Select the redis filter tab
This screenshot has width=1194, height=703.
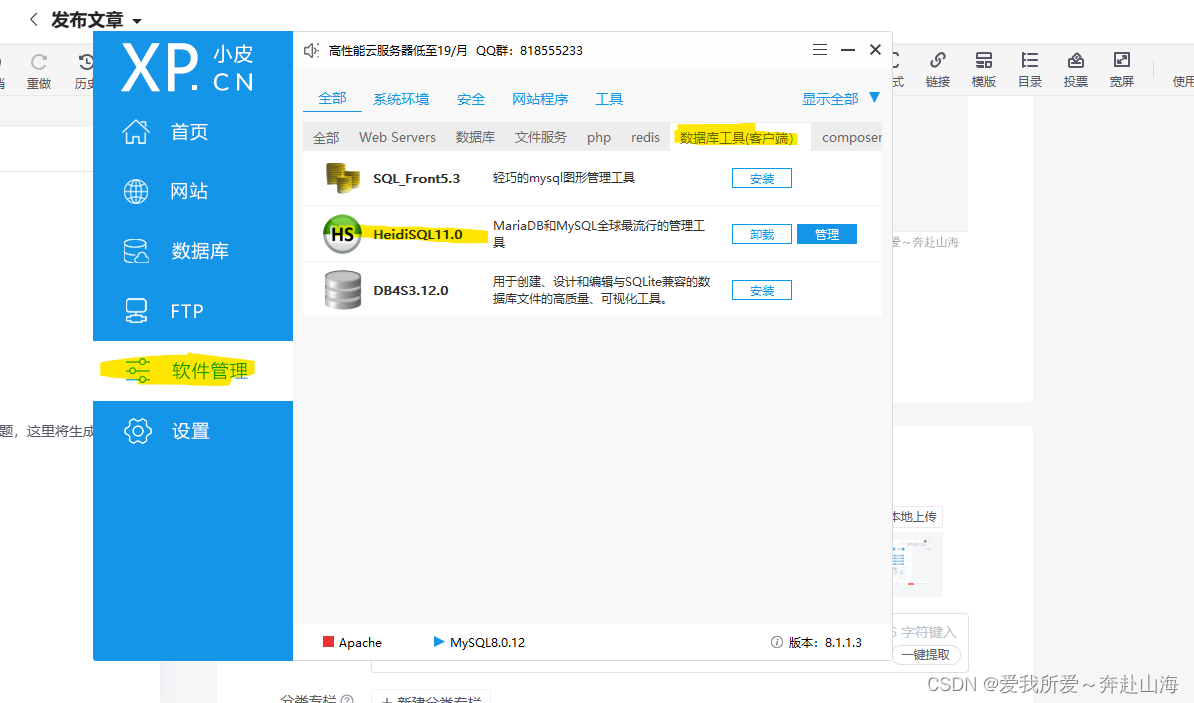(645, 137)
